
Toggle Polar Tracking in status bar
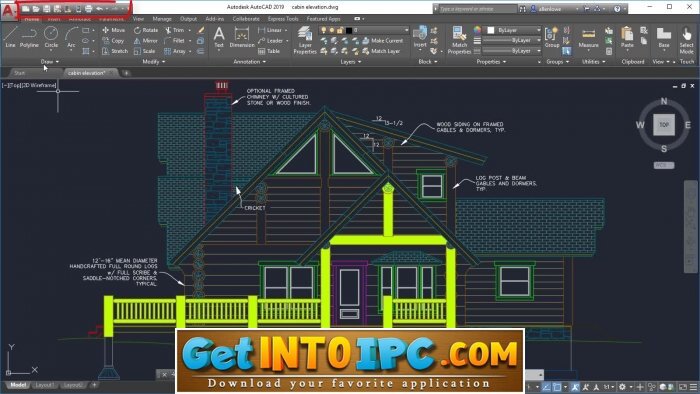pos(546,387)
